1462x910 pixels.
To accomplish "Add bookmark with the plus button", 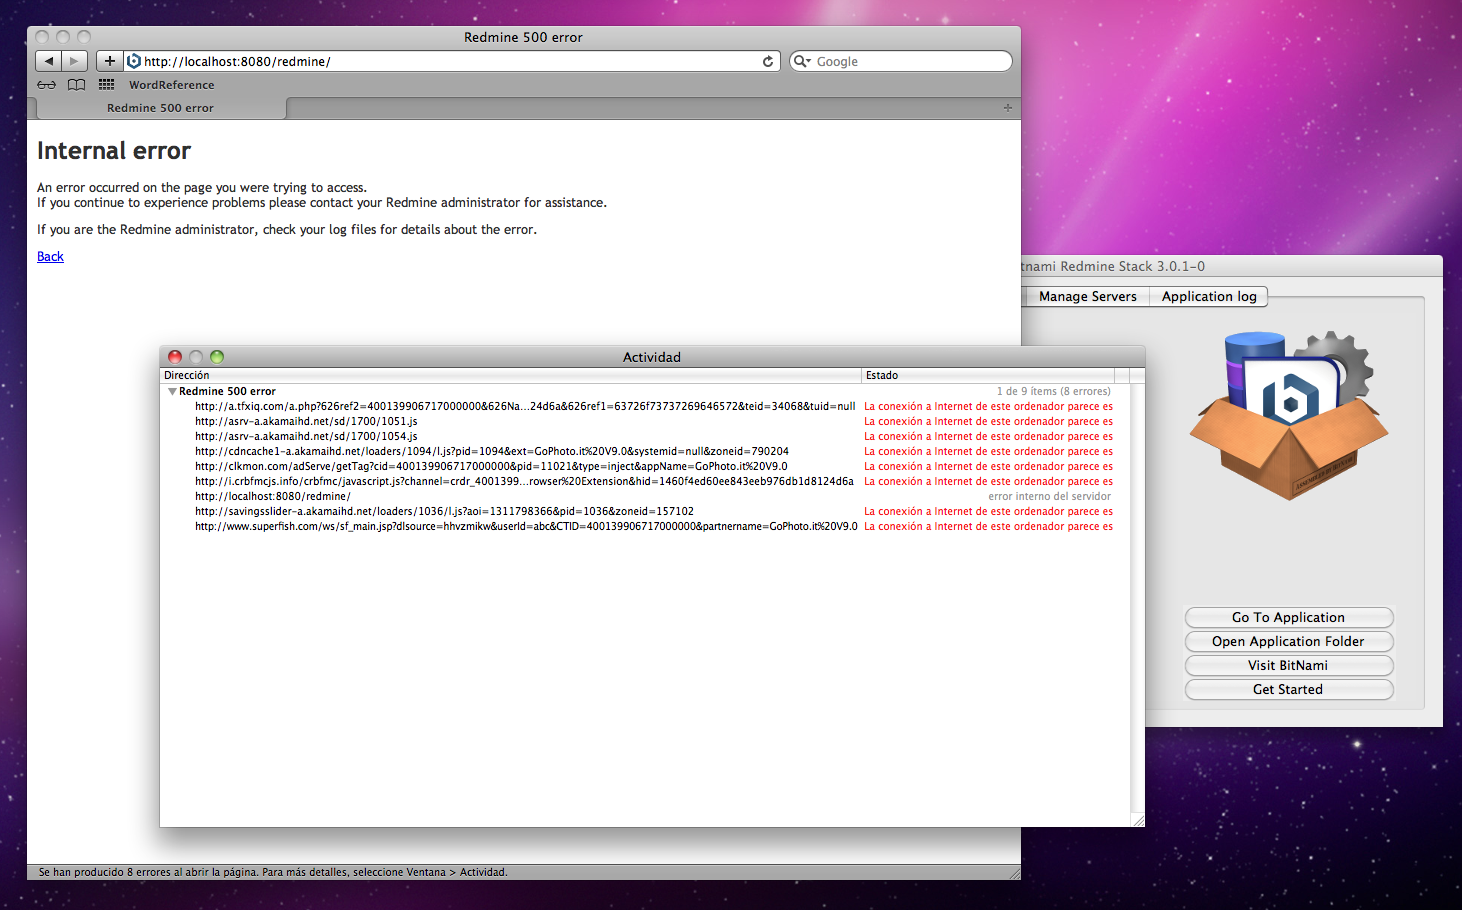I will click(x=110, y=61).
